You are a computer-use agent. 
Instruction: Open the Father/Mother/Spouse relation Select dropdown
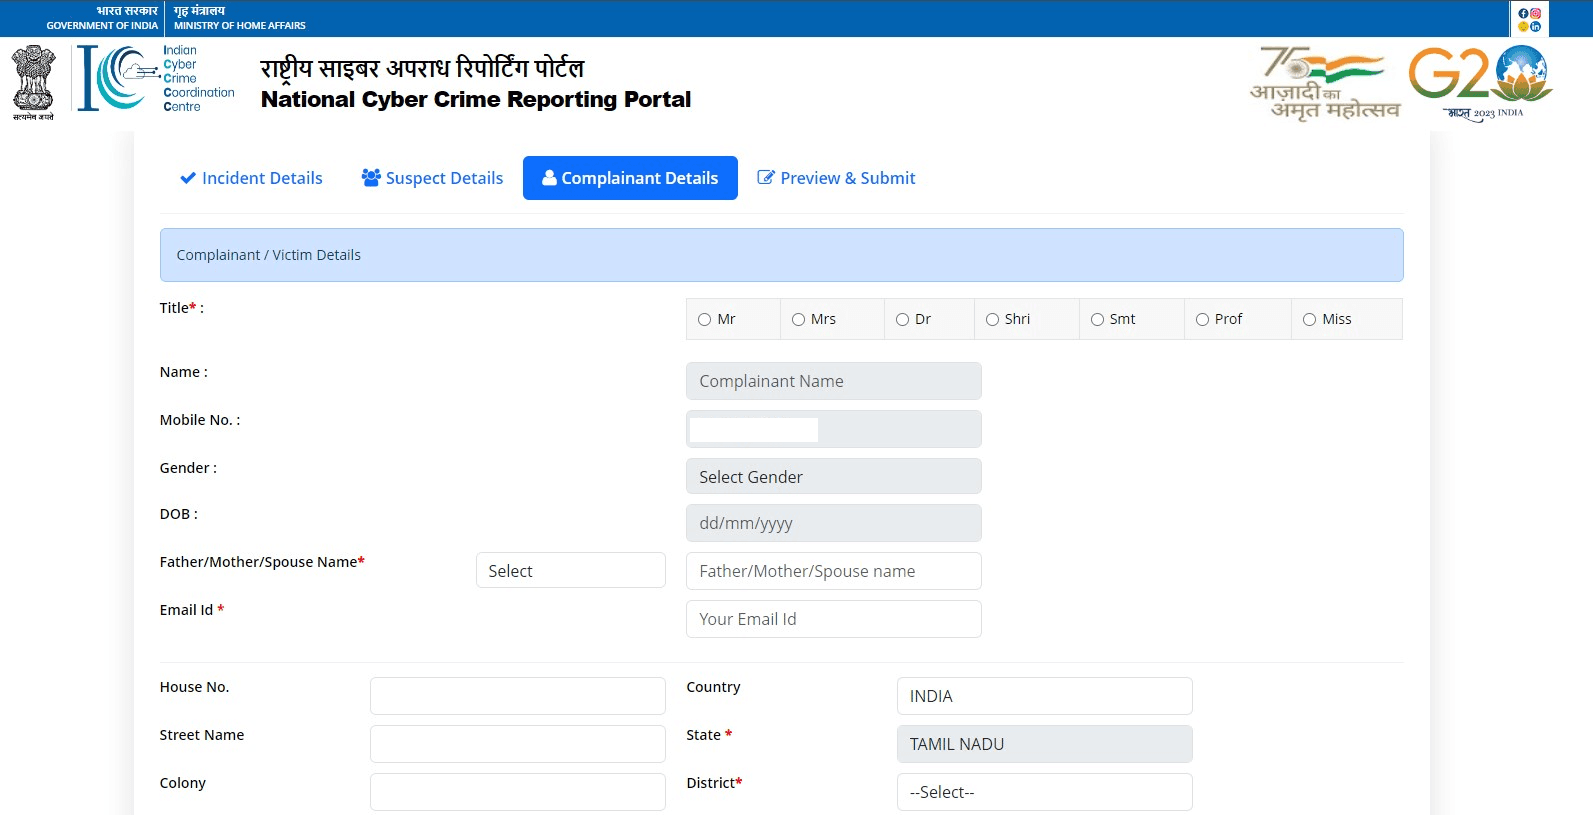[571, 570]
